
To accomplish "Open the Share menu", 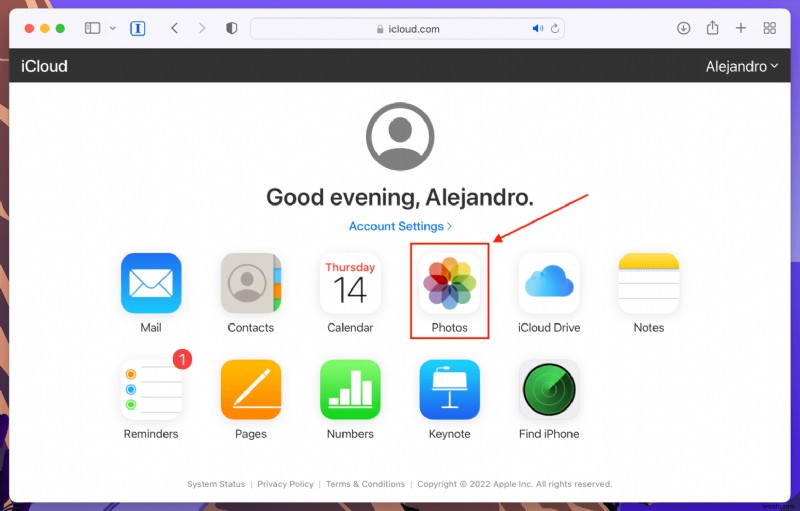I will point(712,28).
